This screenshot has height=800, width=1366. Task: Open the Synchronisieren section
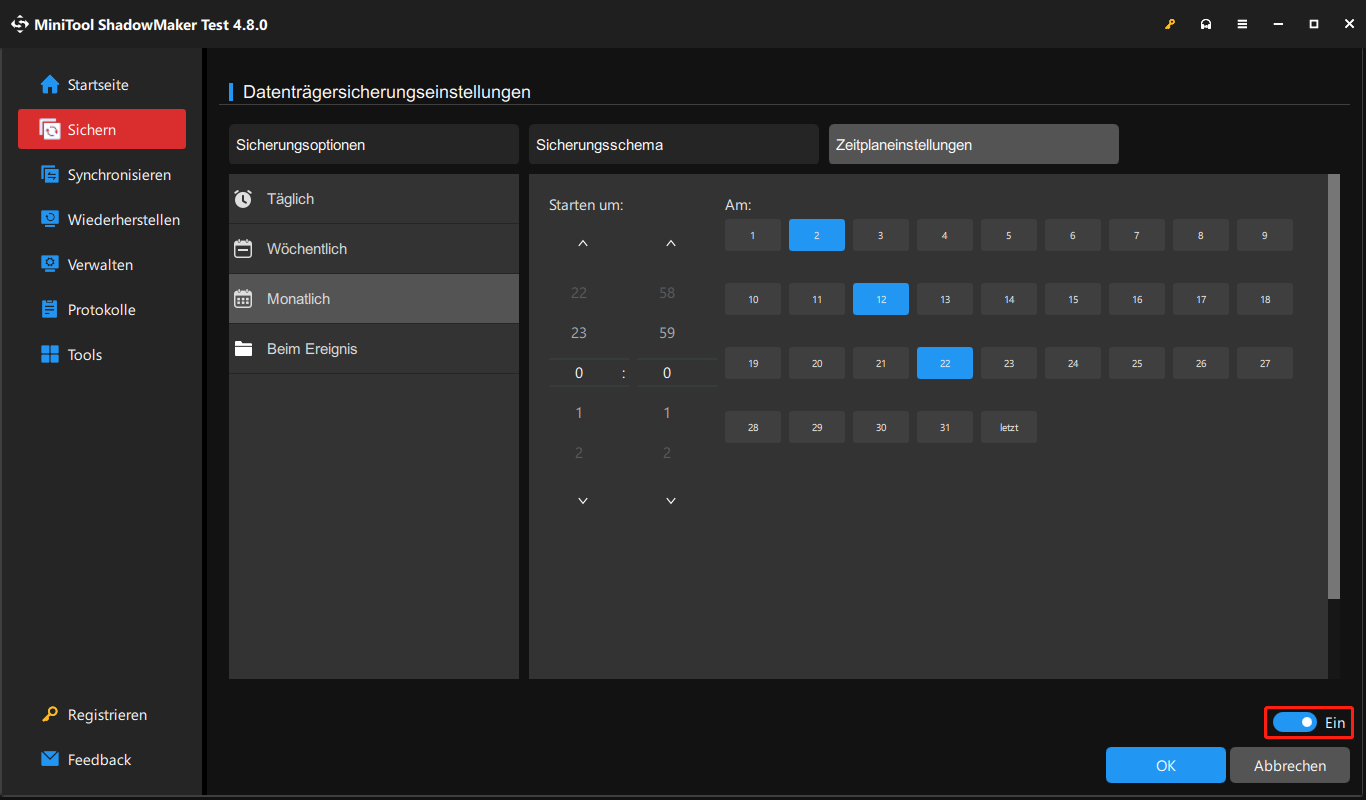[114, 174]
